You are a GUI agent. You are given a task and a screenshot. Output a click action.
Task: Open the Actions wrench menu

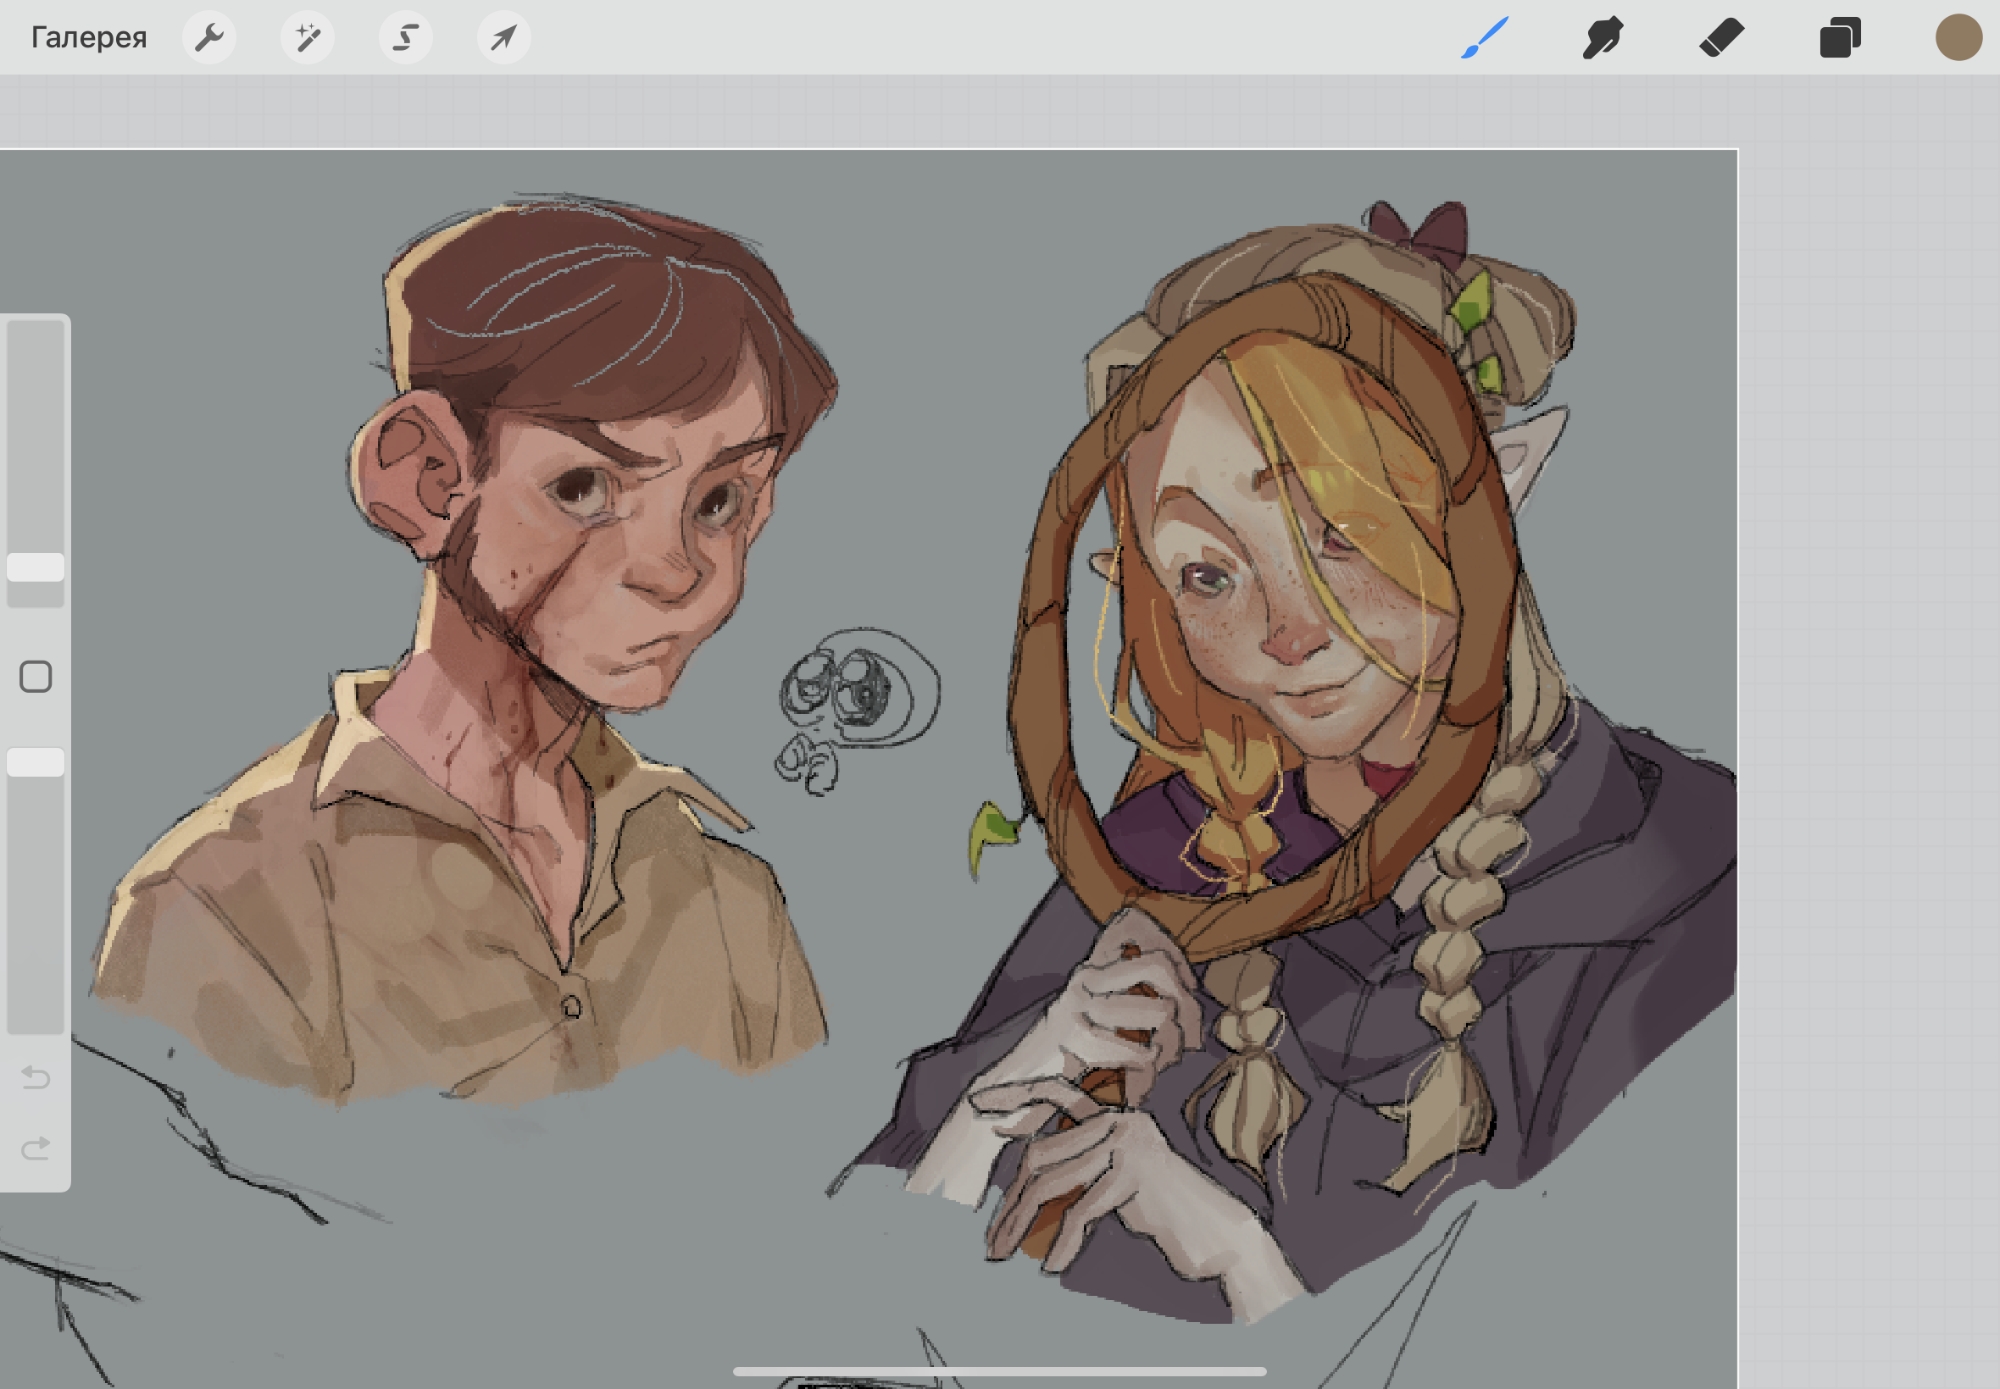[209, 38]
